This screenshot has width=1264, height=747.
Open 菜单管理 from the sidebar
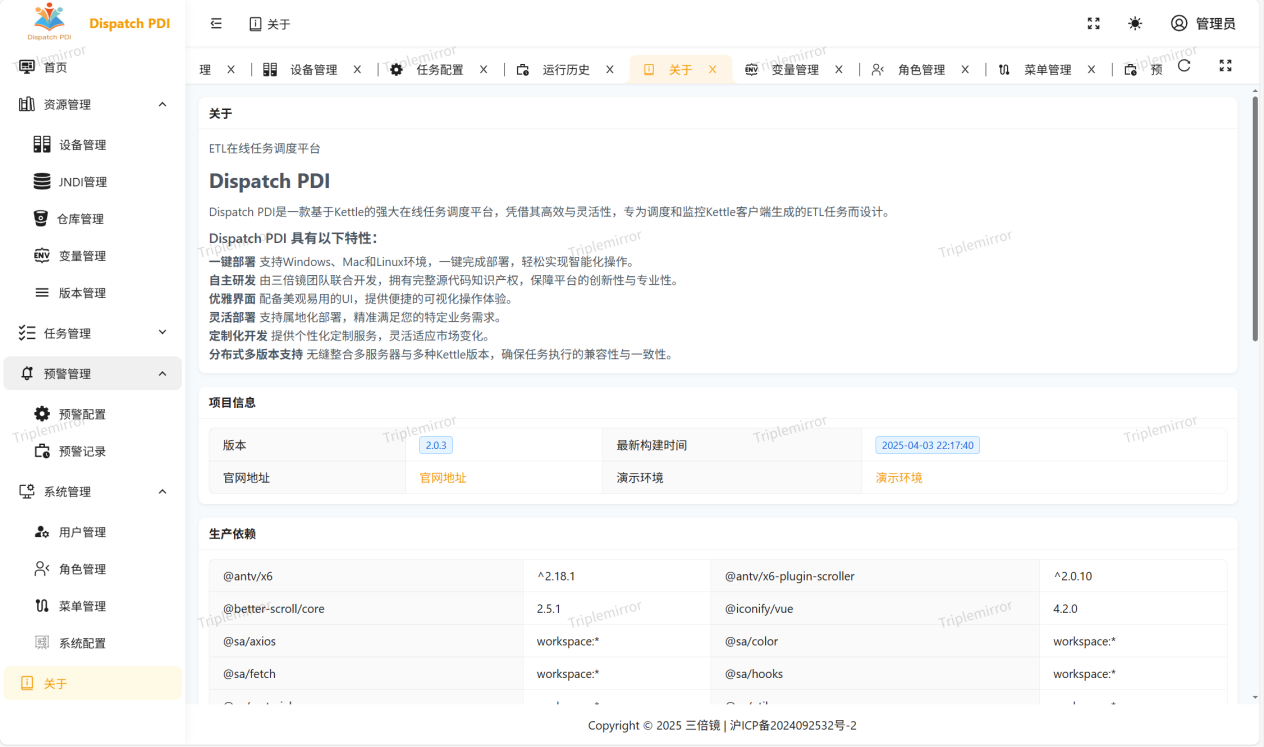tap(93, 606)
